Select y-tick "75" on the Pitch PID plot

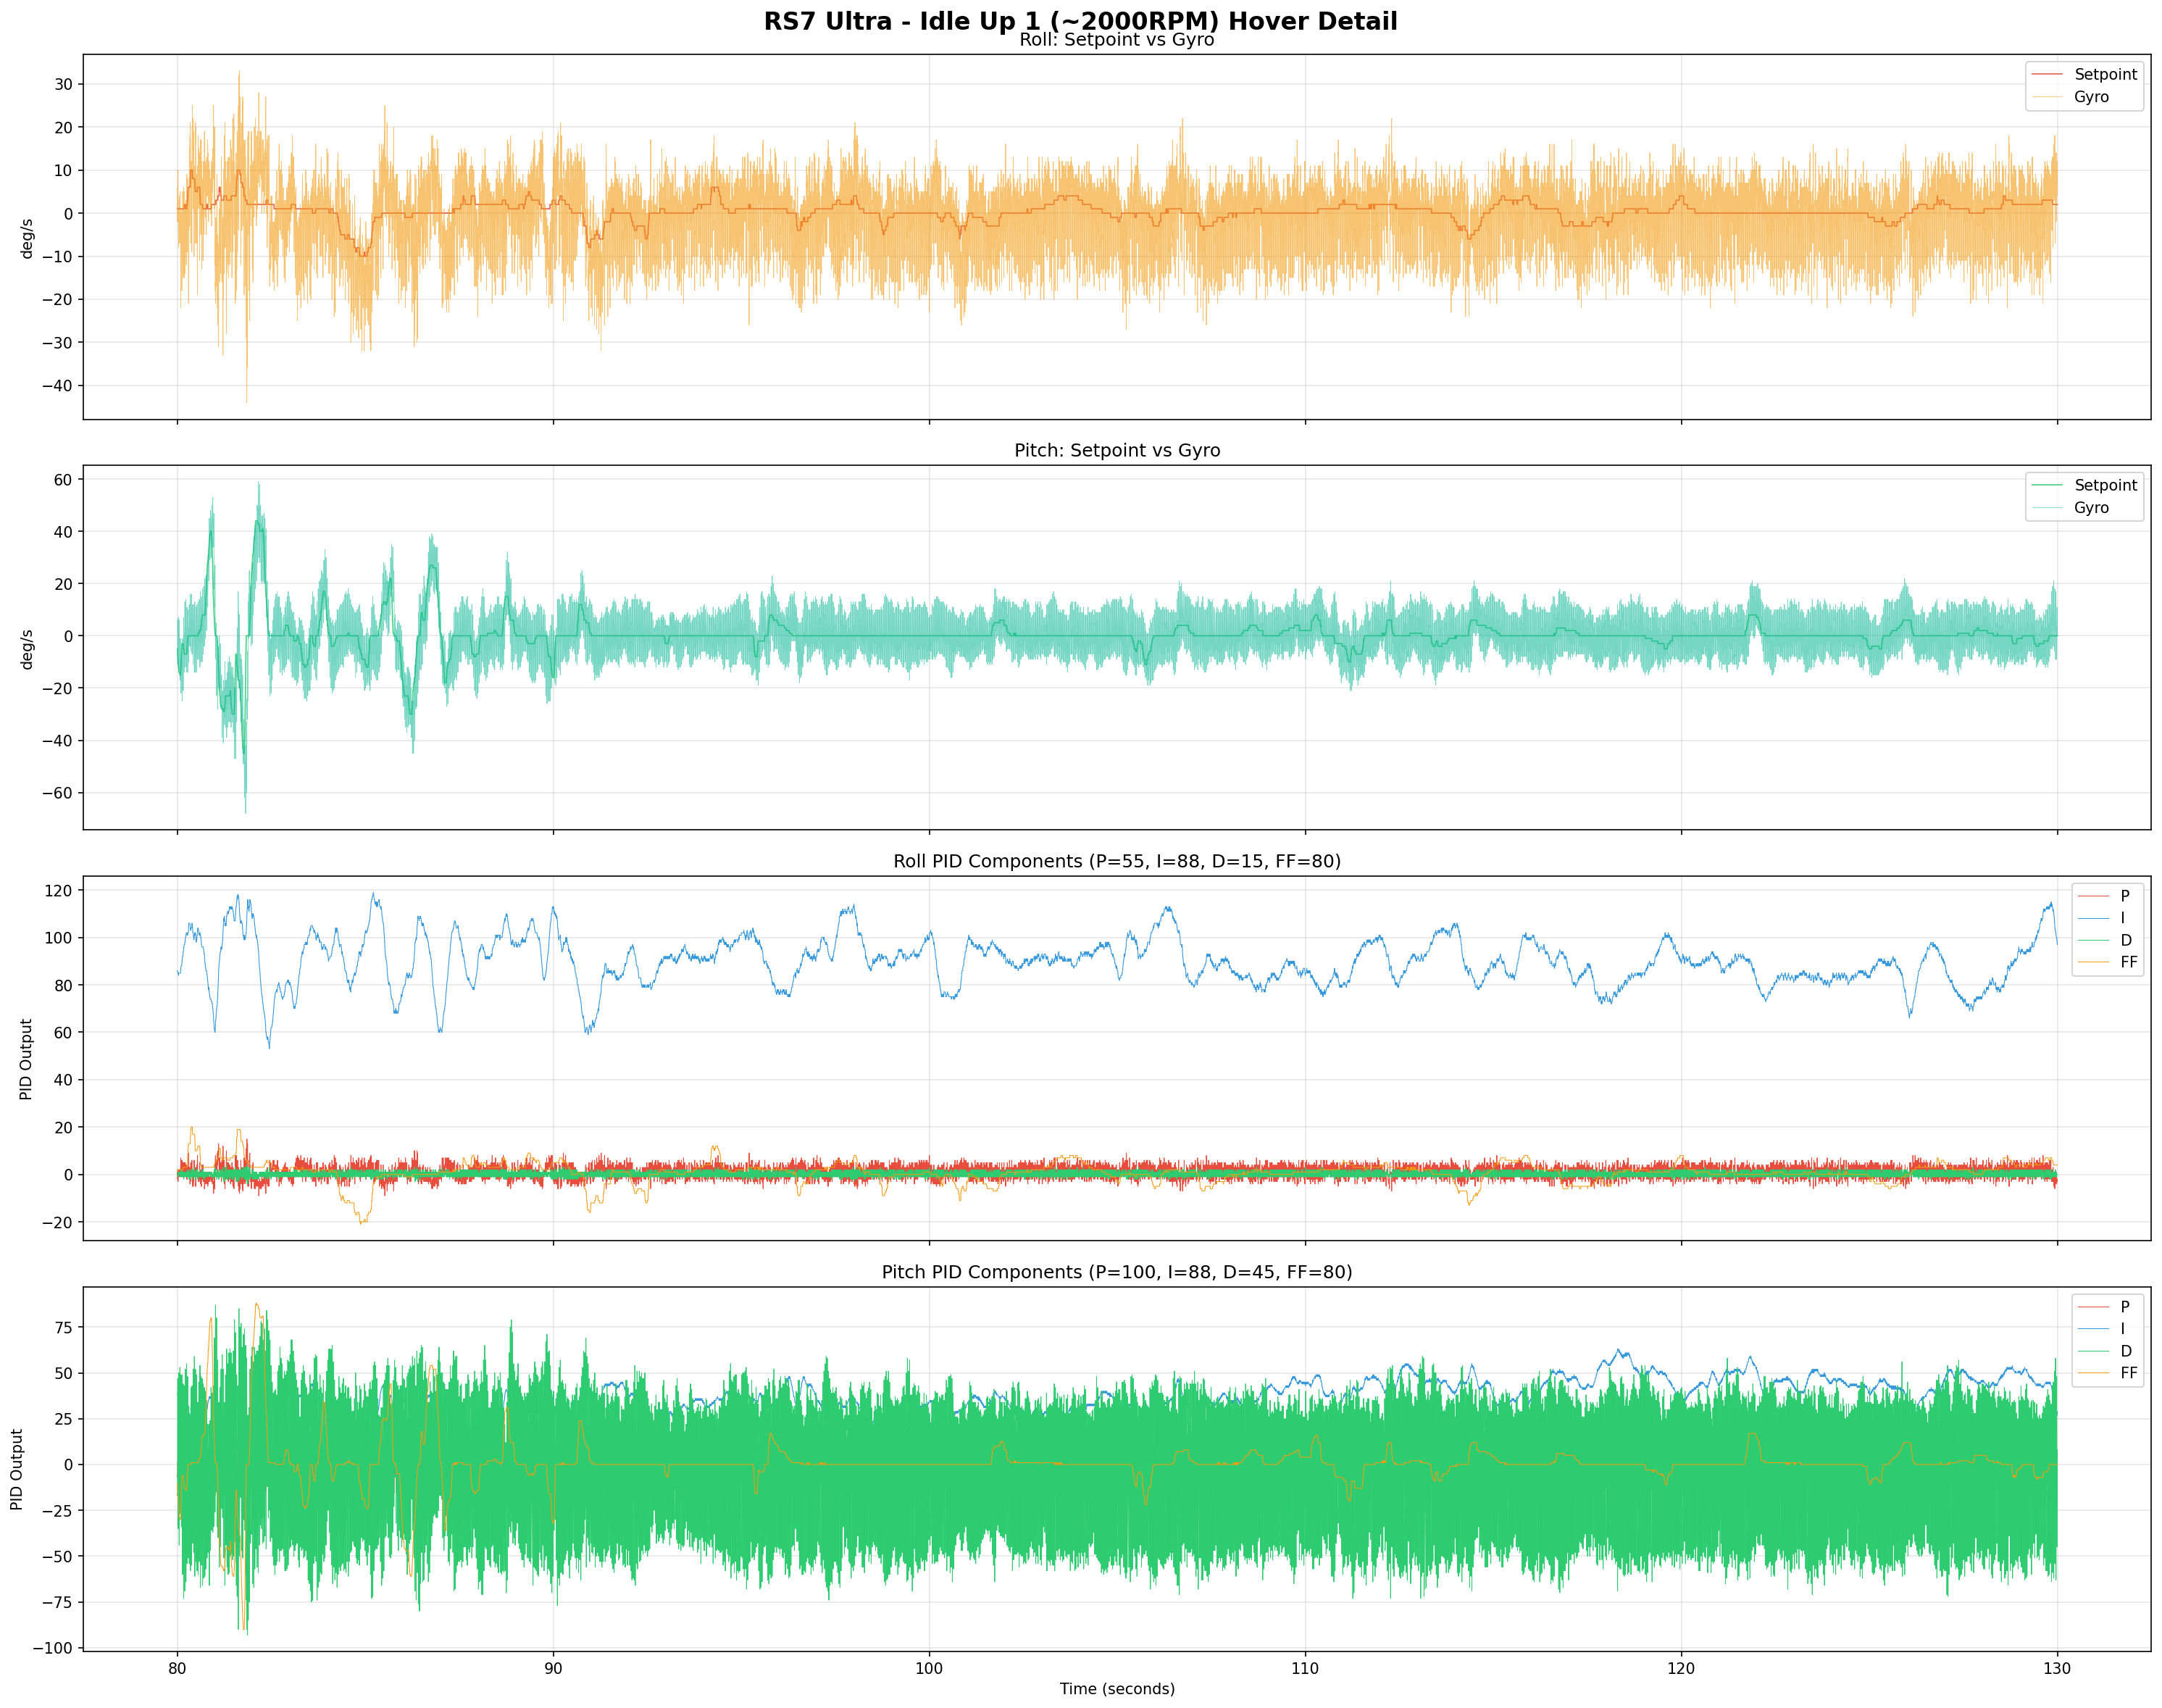click(x=64, y=1328)
